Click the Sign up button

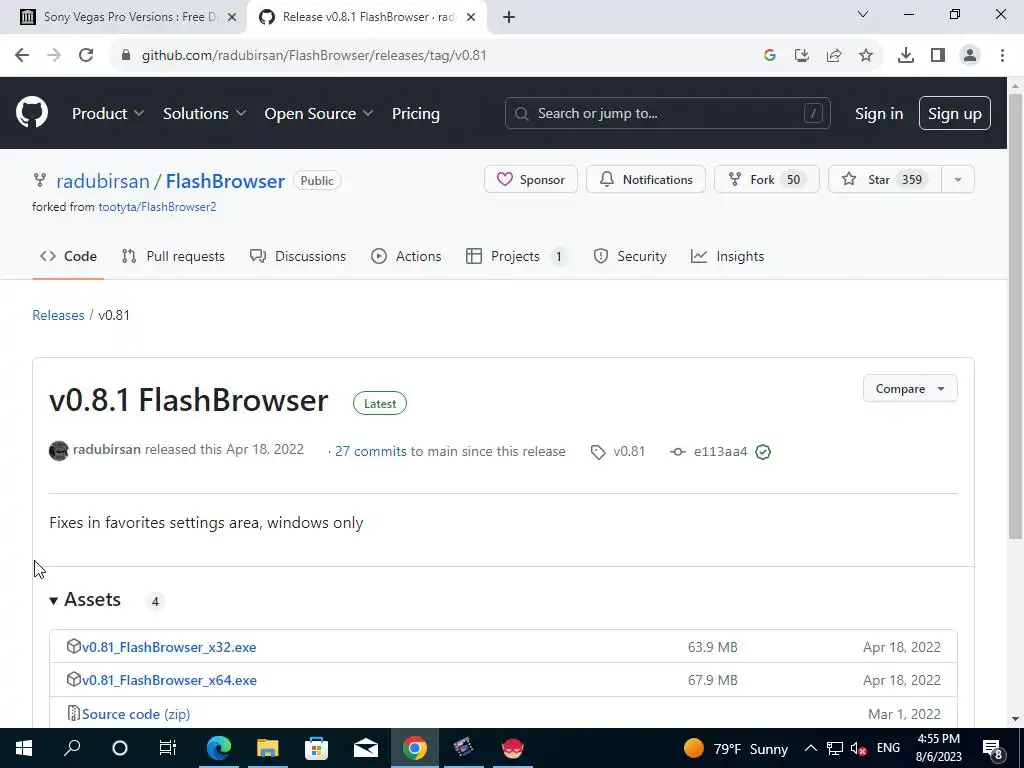[x=955, y=114]
